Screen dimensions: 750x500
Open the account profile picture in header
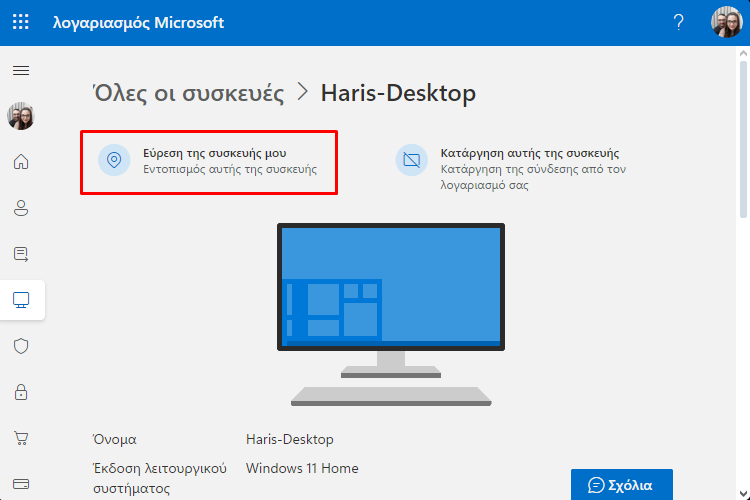click(727, 22)
